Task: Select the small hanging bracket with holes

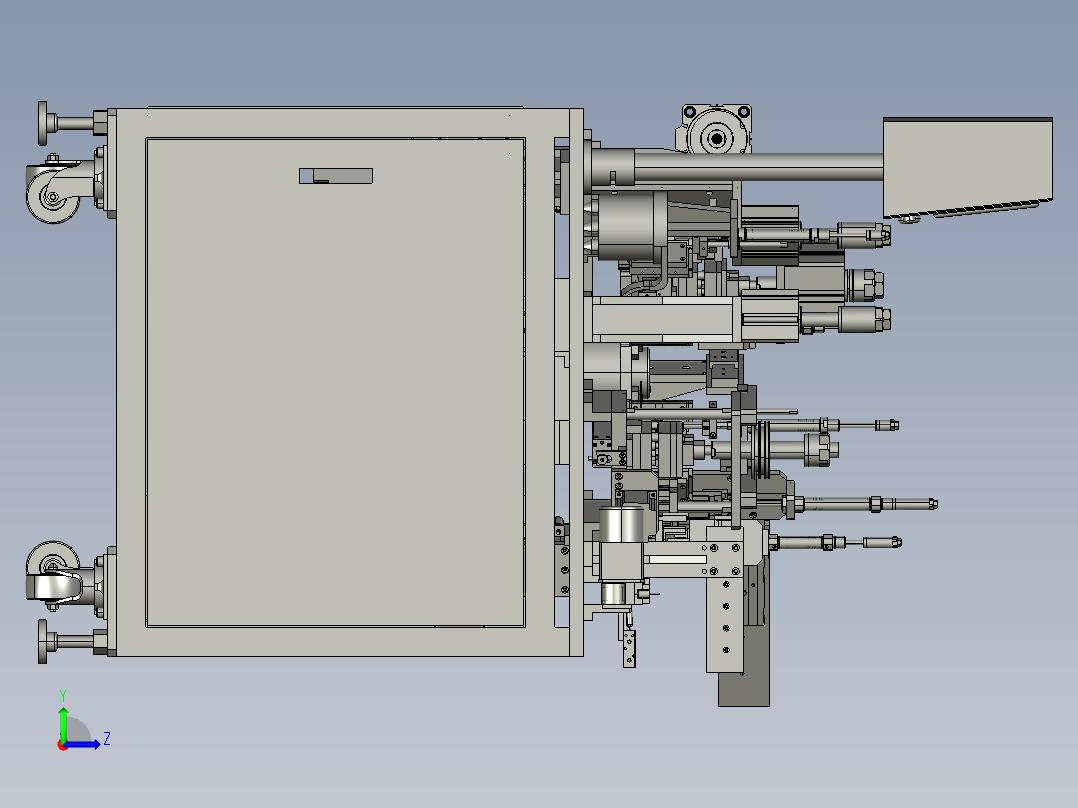Action: (x=629, y=648)
